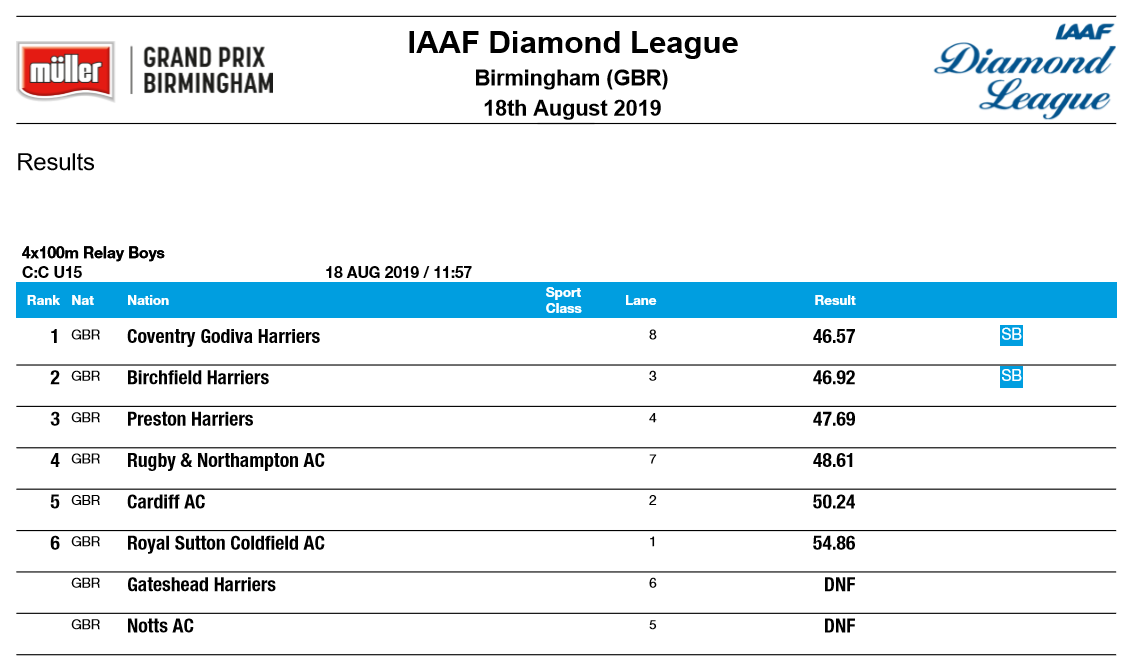Viewport: 1132px width, 670px height.
Task: Click the SB badge for Coventry Godiva Harriers
Action: (1011, 335)
